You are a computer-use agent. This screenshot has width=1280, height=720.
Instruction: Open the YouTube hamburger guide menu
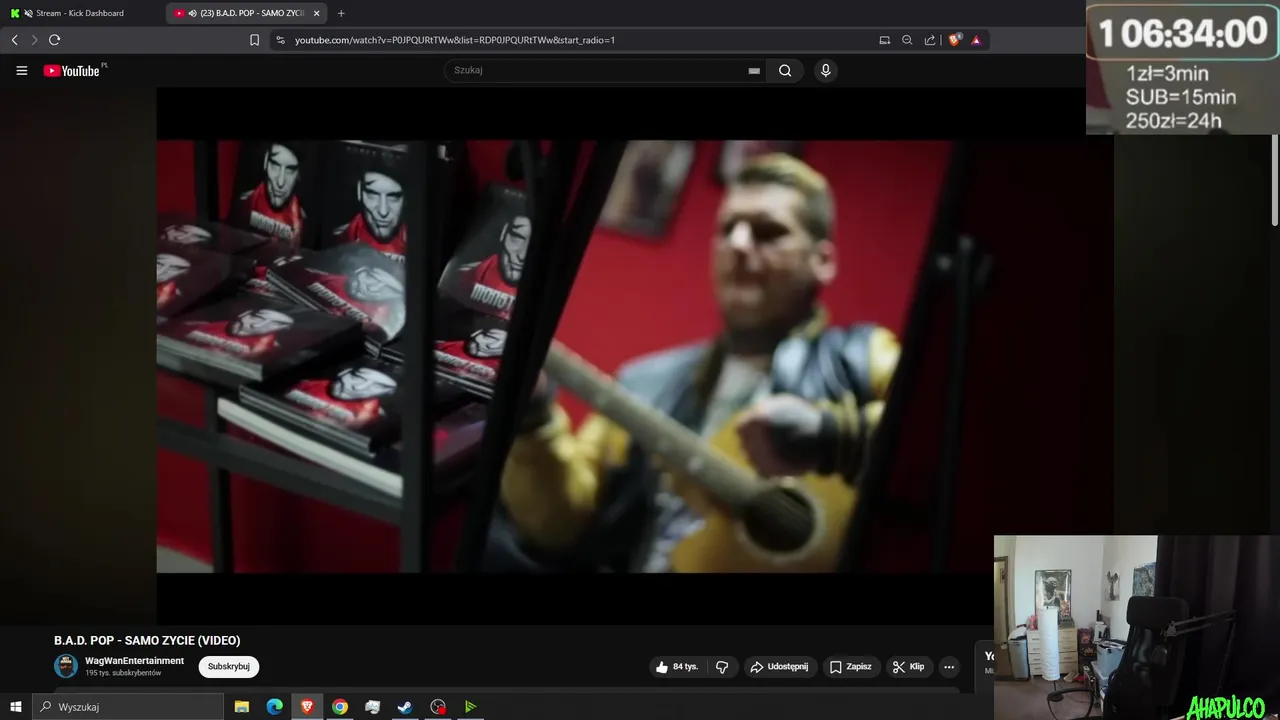21,71
